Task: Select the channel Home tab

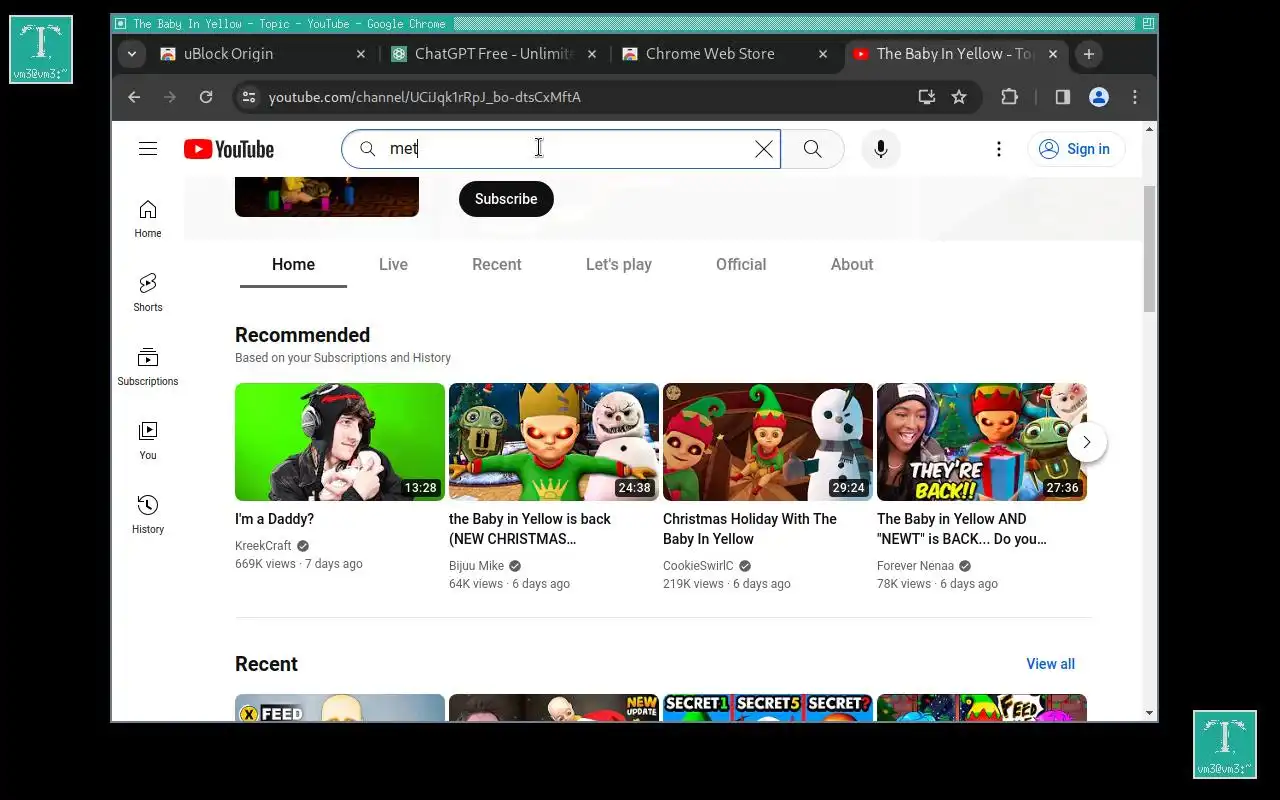Action: tap(293, 265)
